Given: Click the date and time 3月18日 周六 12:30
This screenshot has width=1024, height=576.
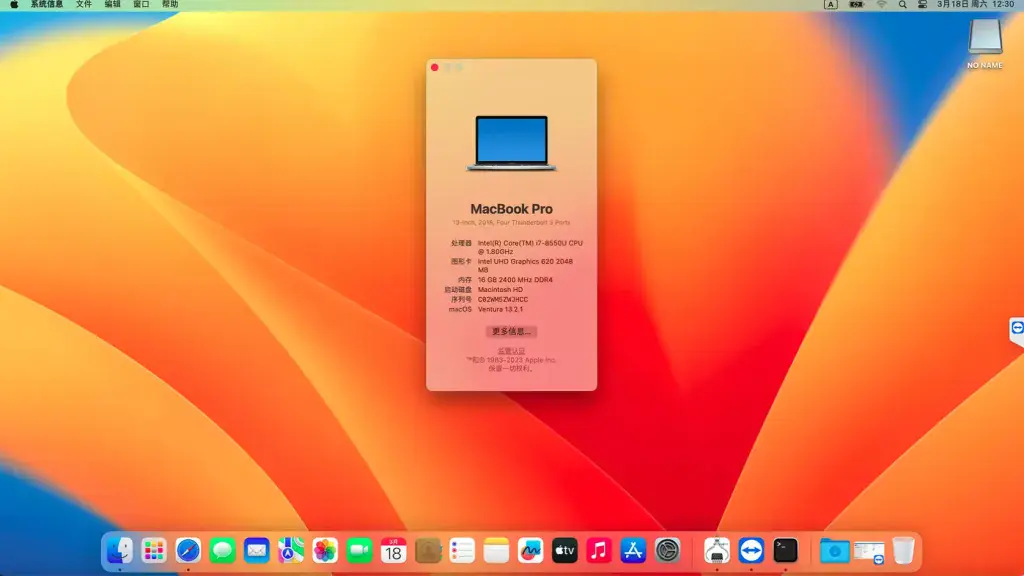Looking at the screenshot, I should coord(976,5).
